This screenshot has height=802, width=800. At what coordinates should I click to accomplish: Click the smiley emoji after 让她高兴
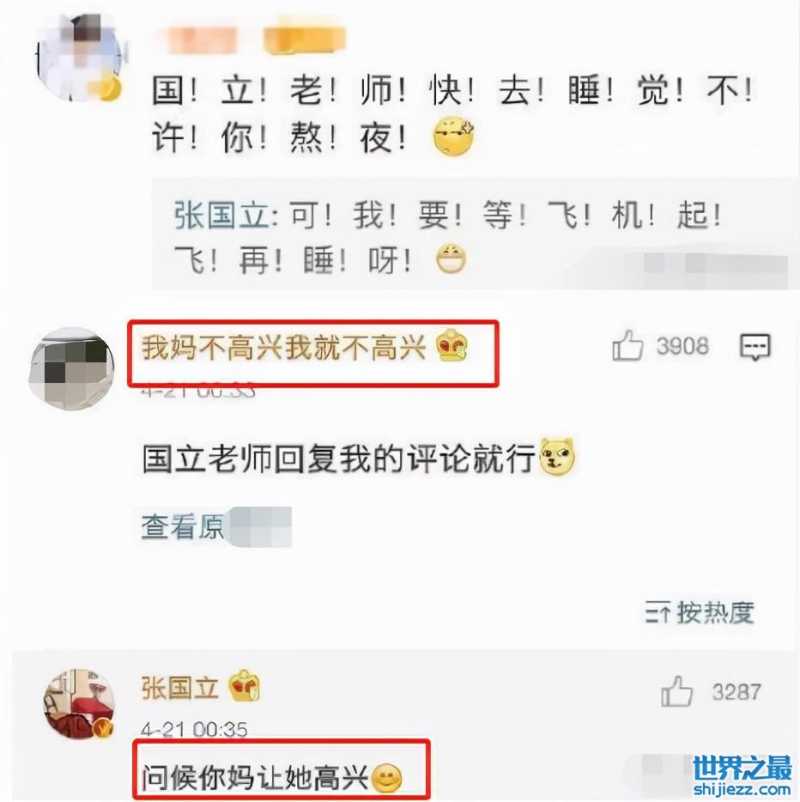386,778
